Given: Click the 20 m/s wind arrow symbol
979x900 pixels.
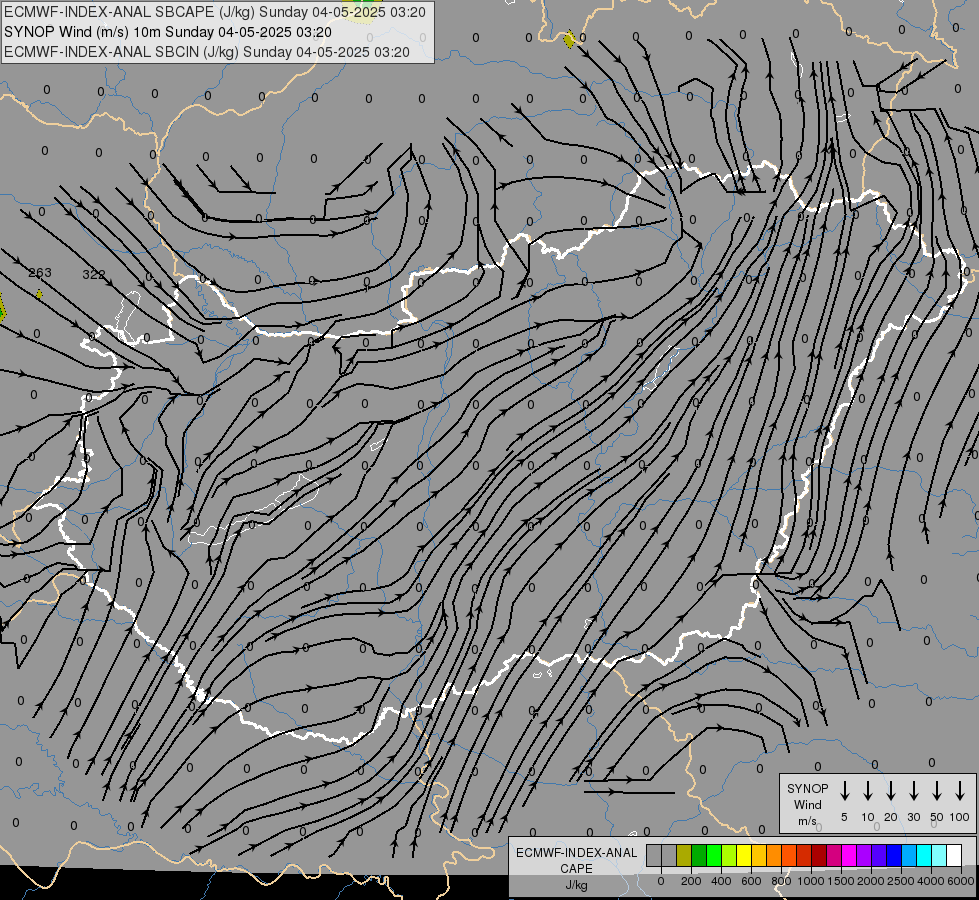Looking at the screenshot, I should [x=890, y=791].
